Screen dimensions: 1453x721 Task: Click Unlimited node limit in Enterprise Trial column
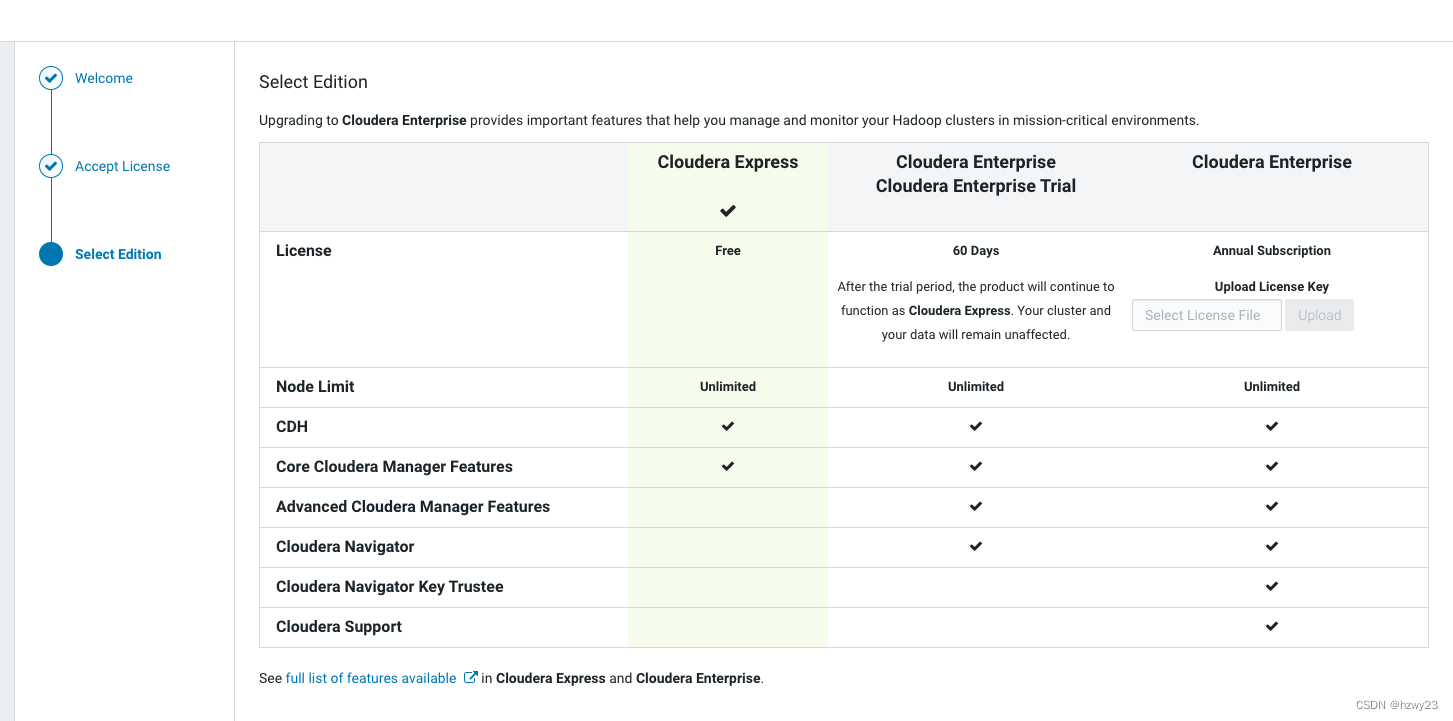[x=976, y=387]
